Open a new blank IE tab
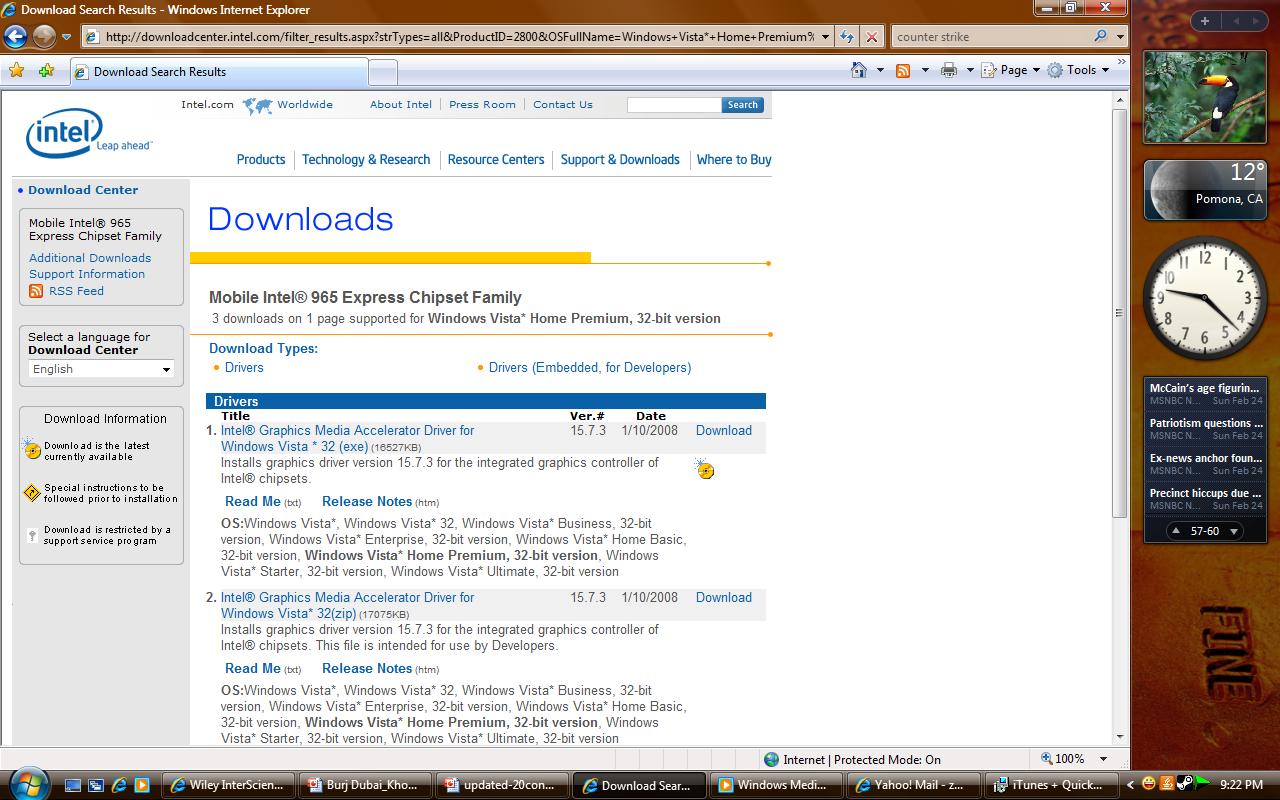This screenshot has height=800, width=1280. pyautogui.click(x=383, y=72)
